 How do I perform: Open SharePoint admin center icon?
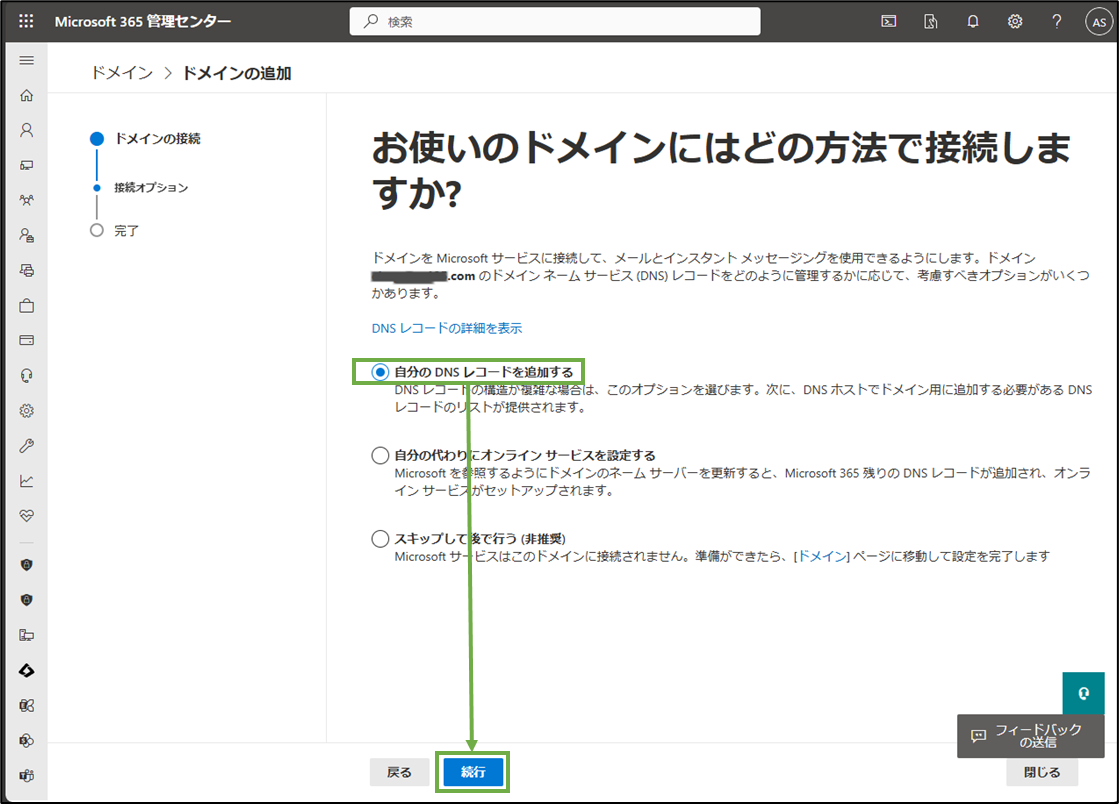(x=26, y=741)
